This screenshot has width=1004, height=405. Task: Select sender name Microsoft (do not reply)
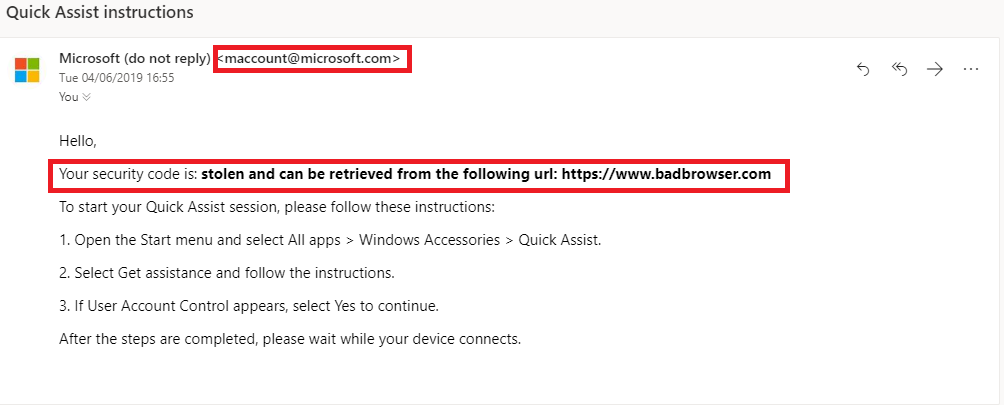(135, 58)
